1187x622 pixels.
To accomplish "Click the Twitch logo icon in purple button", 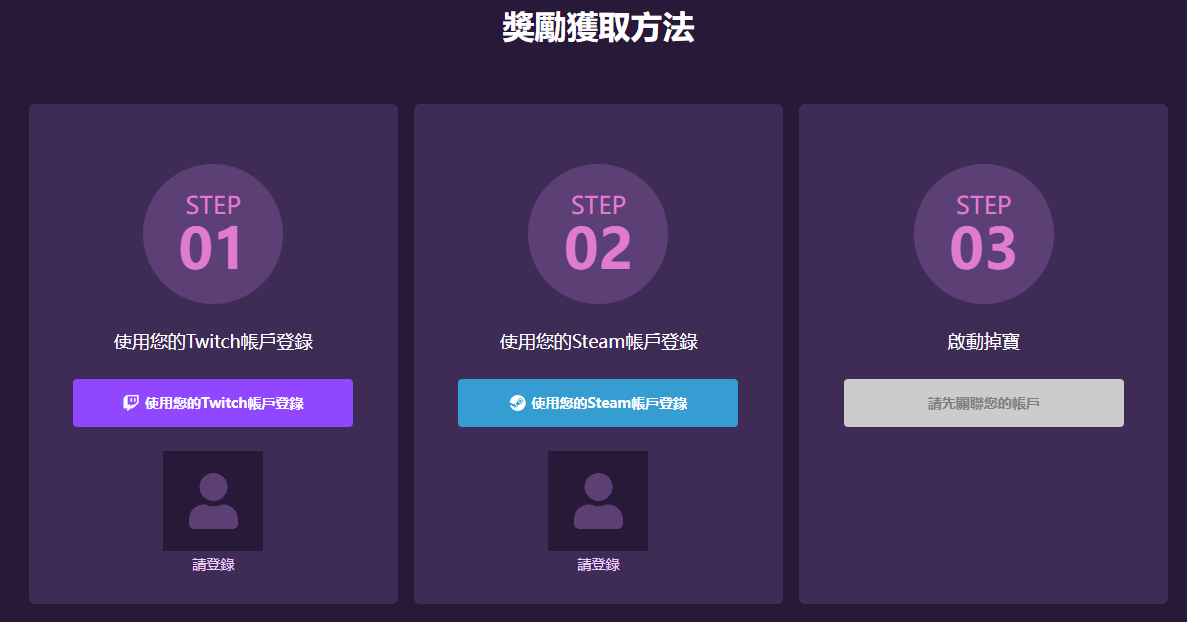I will coord(131,403).
